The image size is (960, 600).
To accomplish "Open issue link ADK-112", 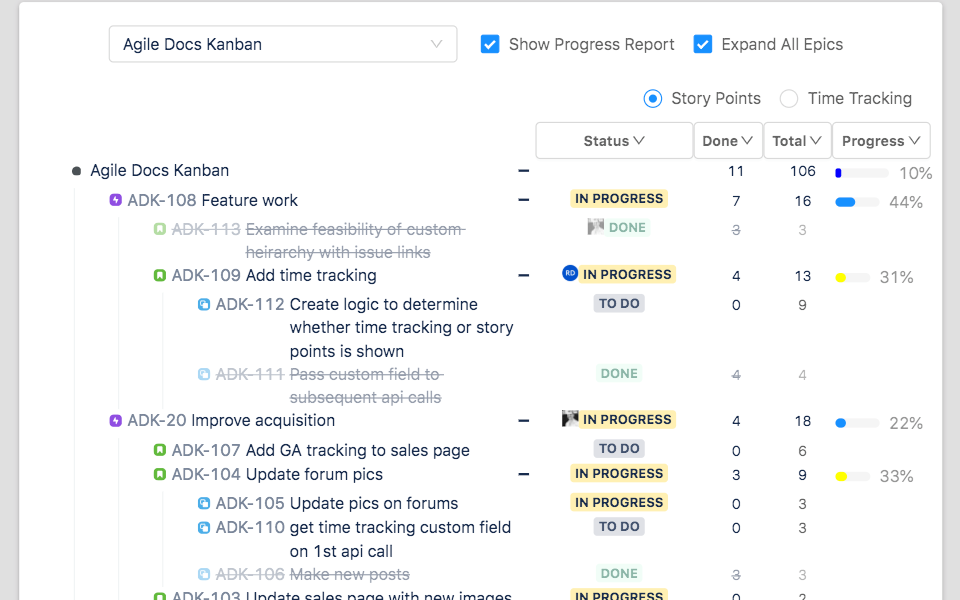I will pyautogui.click(x=250, y=304).
